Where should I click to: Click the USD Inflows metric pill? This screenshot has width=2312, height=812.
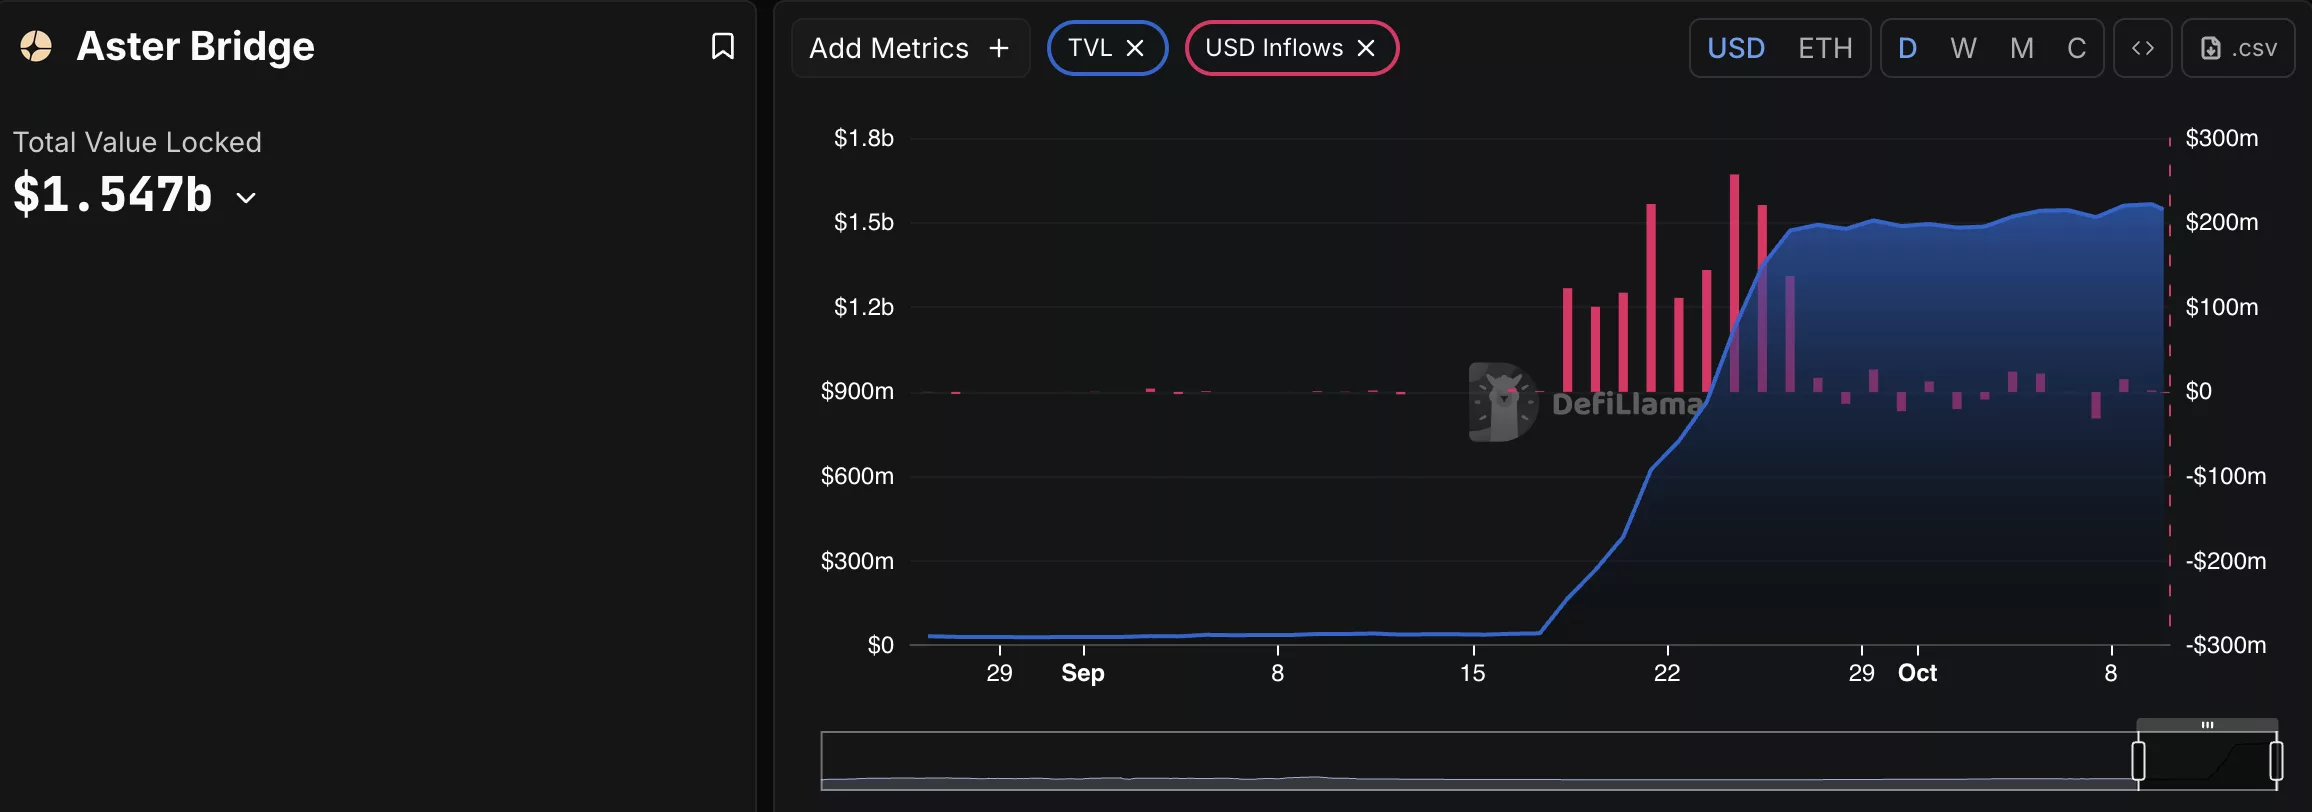click(1275, 47)
